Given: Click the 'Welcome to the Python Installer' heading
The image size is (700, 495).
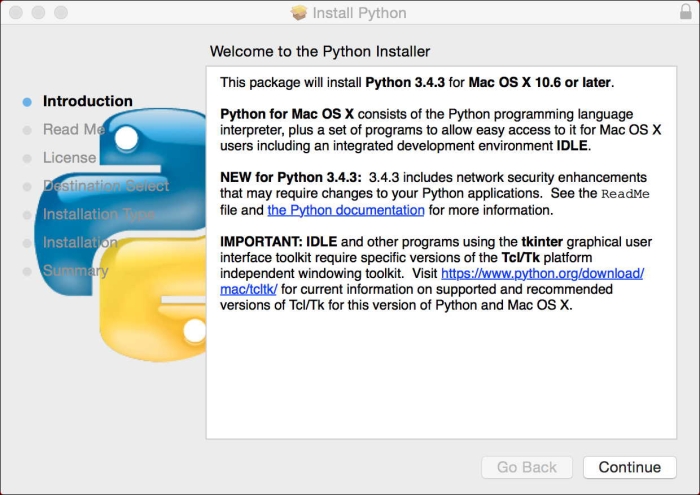Looking at the screenshot, I should (x=320, y=51).
